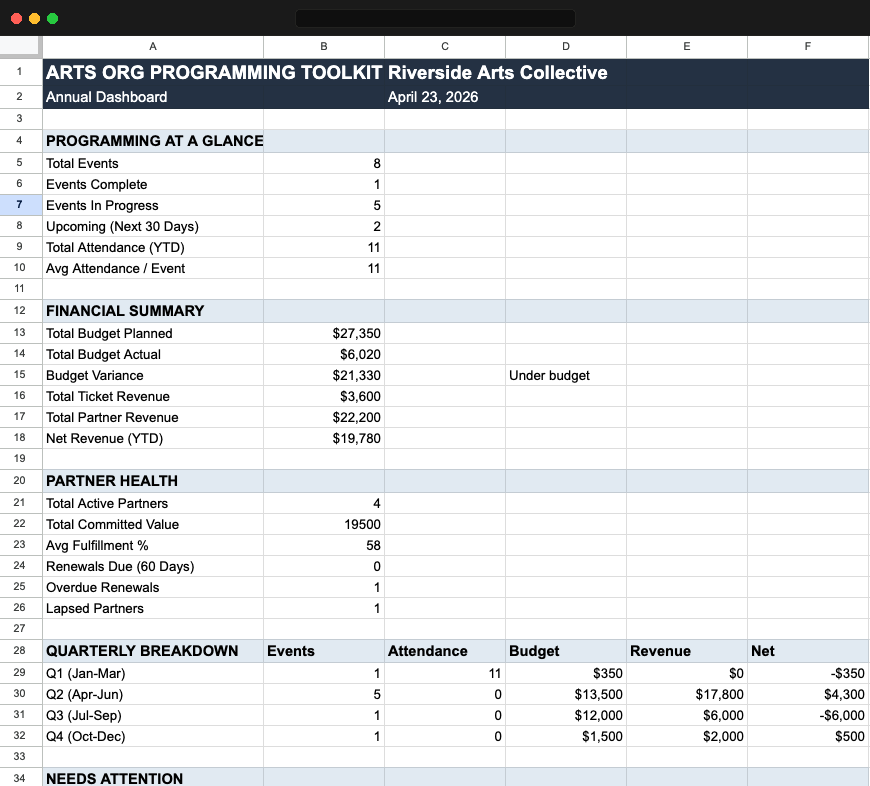Click the 'Total Active Partners' label
Viewport: 870px width, 786px height.
point(153,503)
